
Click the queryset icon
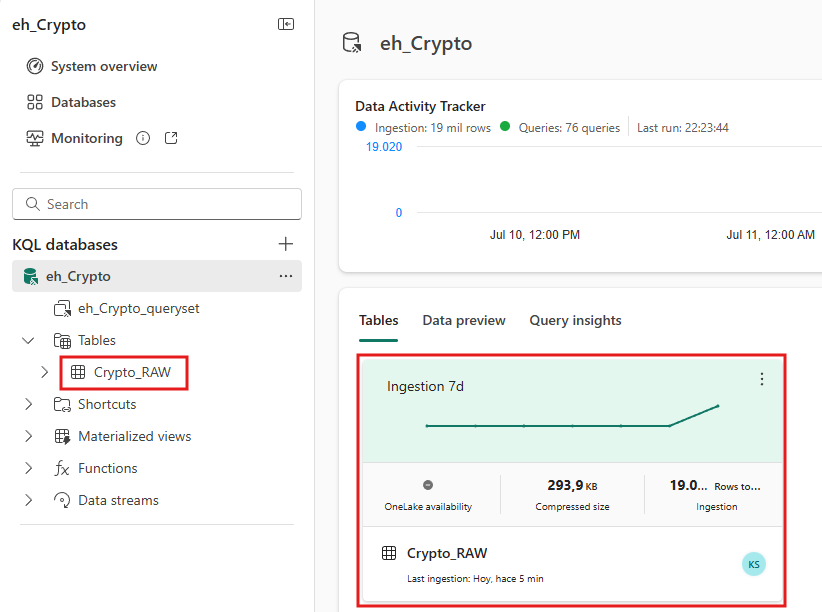62,309
